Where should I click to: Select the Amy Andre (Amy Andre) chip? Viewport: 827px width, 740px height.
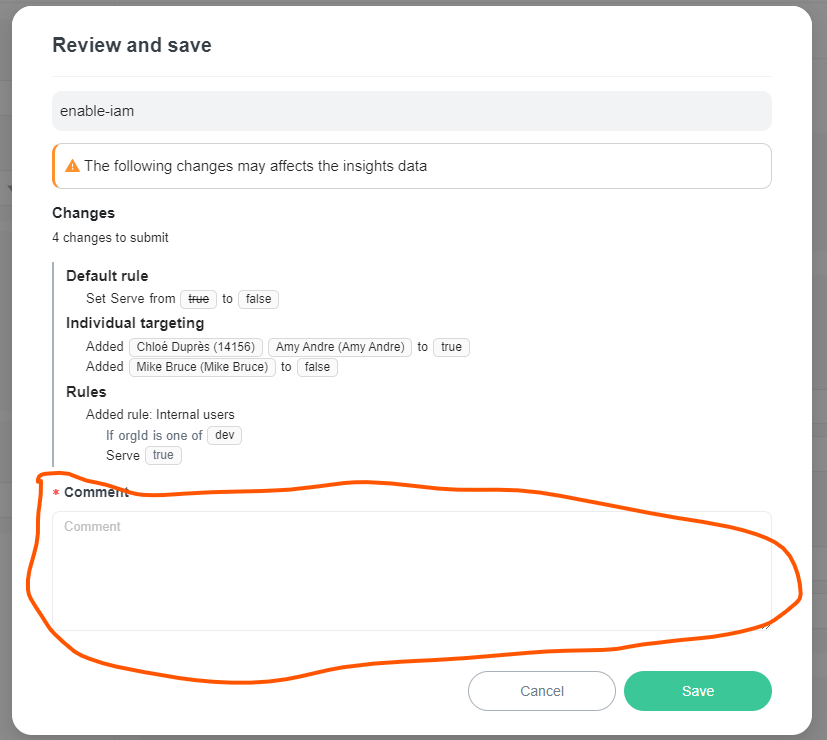click(339, 347)
